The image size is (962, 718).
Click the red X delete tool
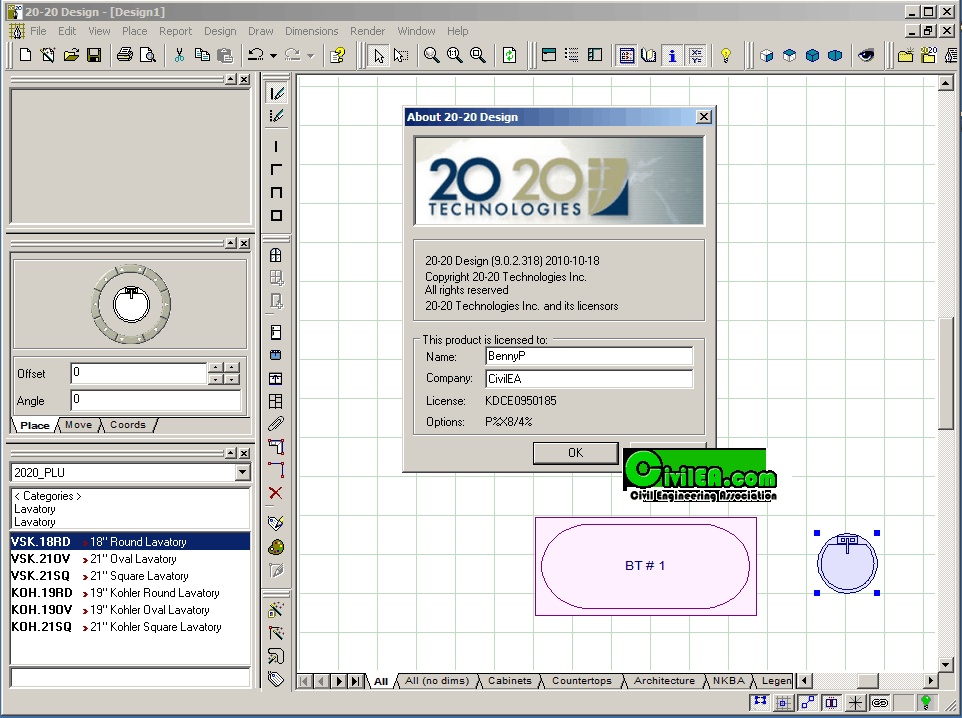click(x=276, y=493)
